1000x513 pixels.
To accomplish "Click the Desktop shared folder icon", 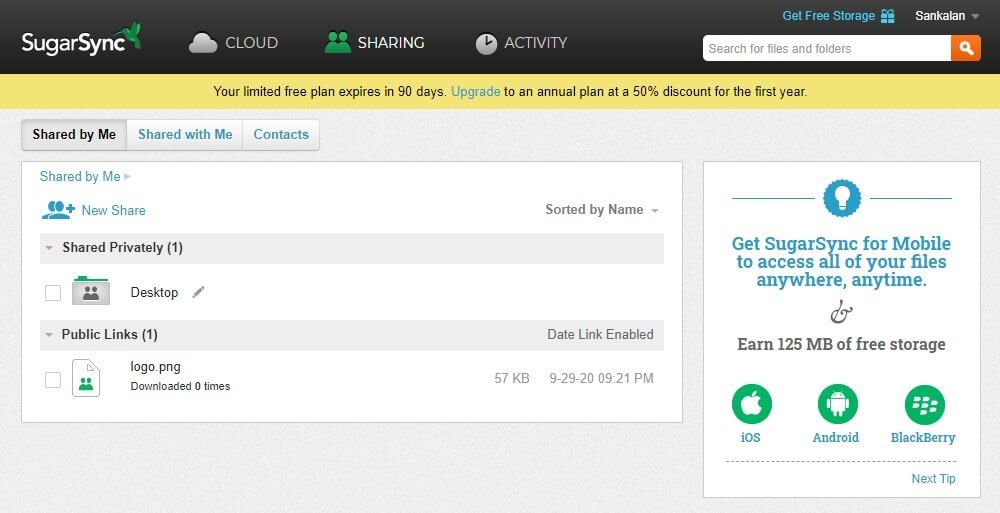I will 91,290.
